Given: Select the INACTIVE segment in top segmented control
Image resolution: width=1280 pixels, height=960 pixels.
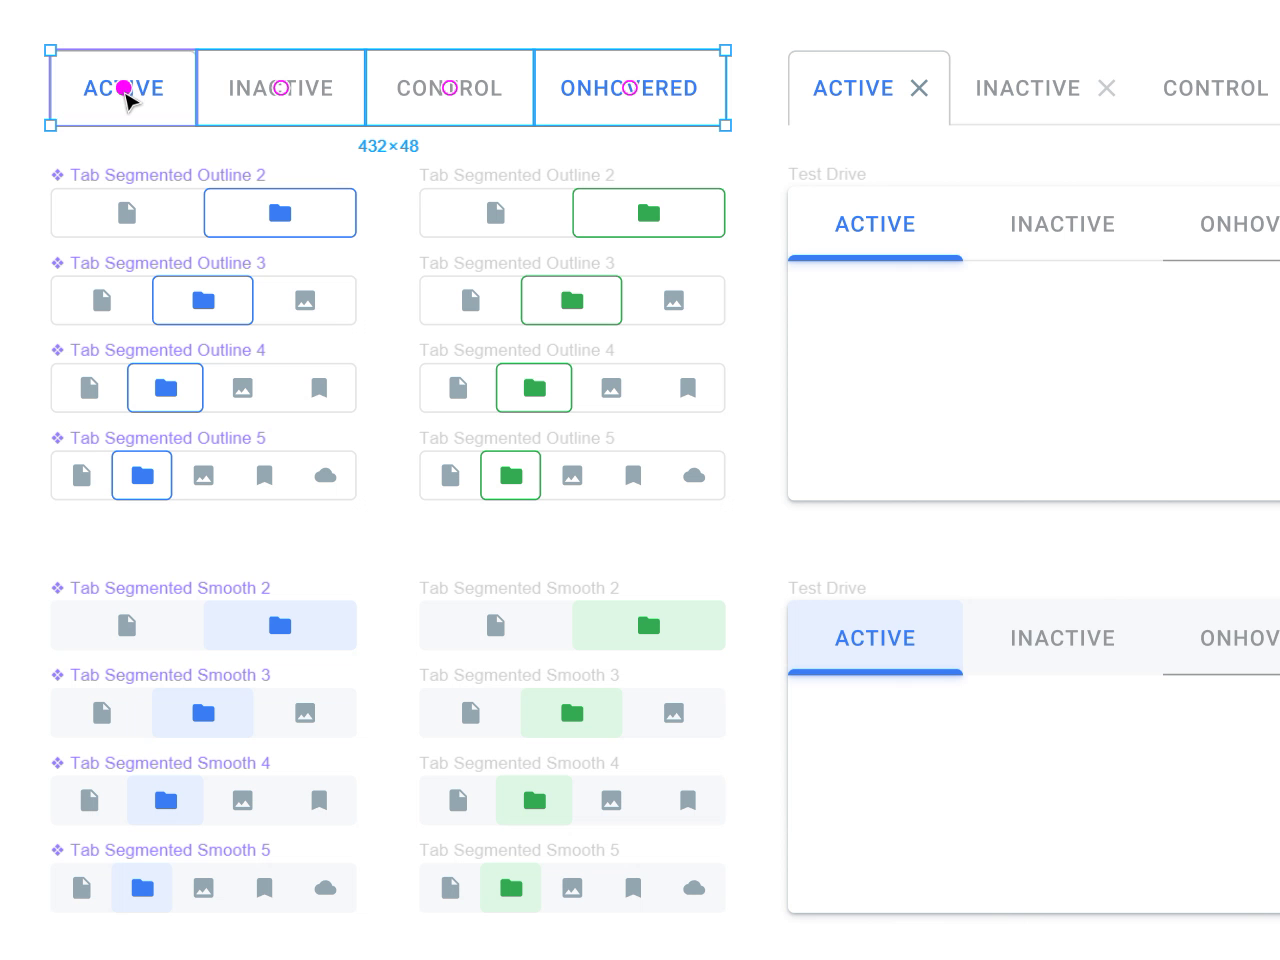Looking at the screenshot, I should [281, 88].
